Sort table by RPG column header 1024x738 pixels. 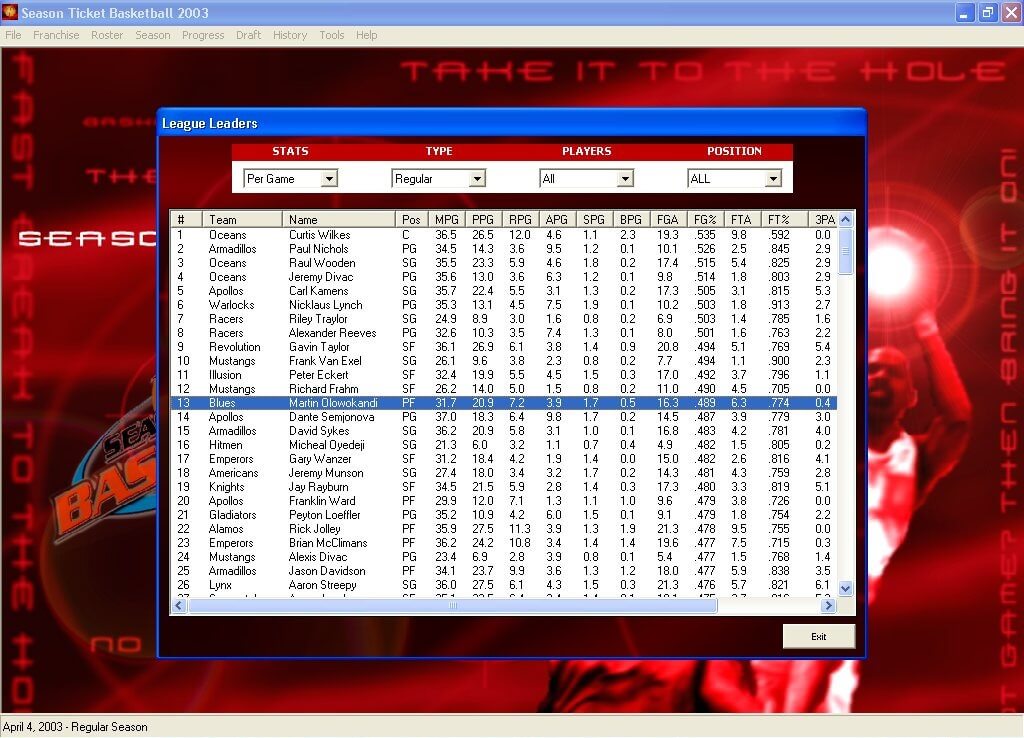coord(520,219)
